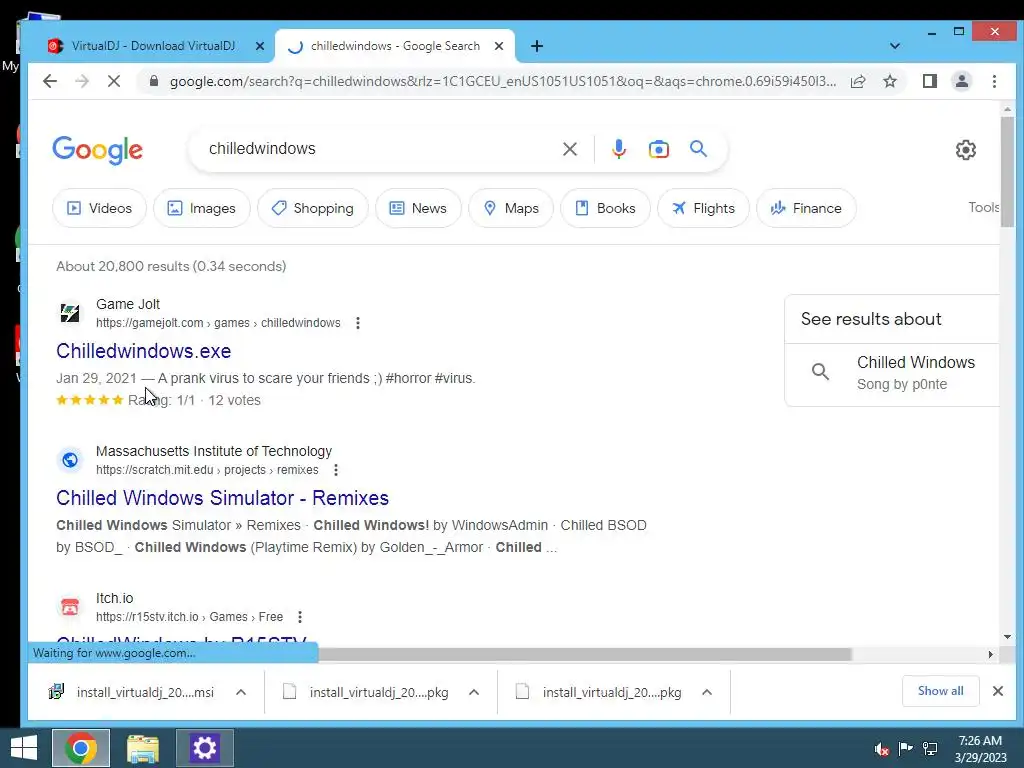Bookmark this page with the star icon
The image size is (1024, 768).
pyautogui.click(x=889, y=81)
